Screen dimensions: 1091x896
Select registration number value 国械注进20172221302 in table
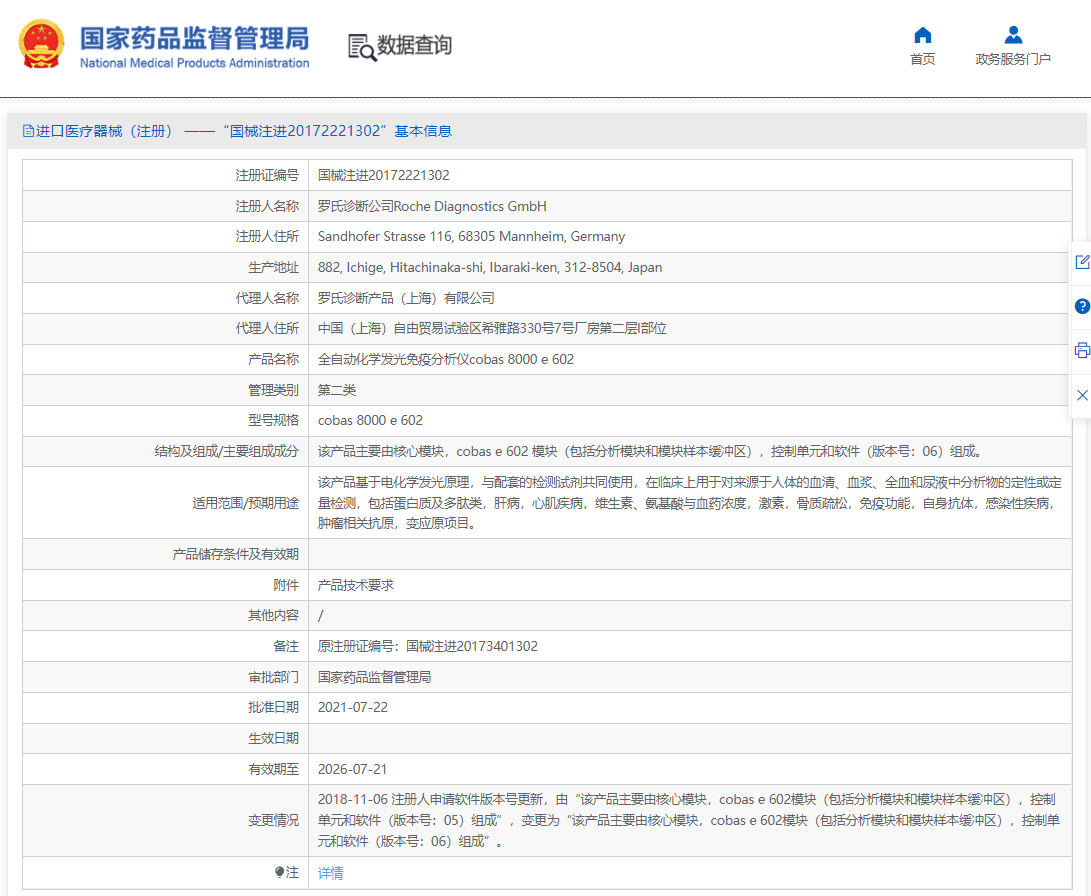click(x=383, y=175)
